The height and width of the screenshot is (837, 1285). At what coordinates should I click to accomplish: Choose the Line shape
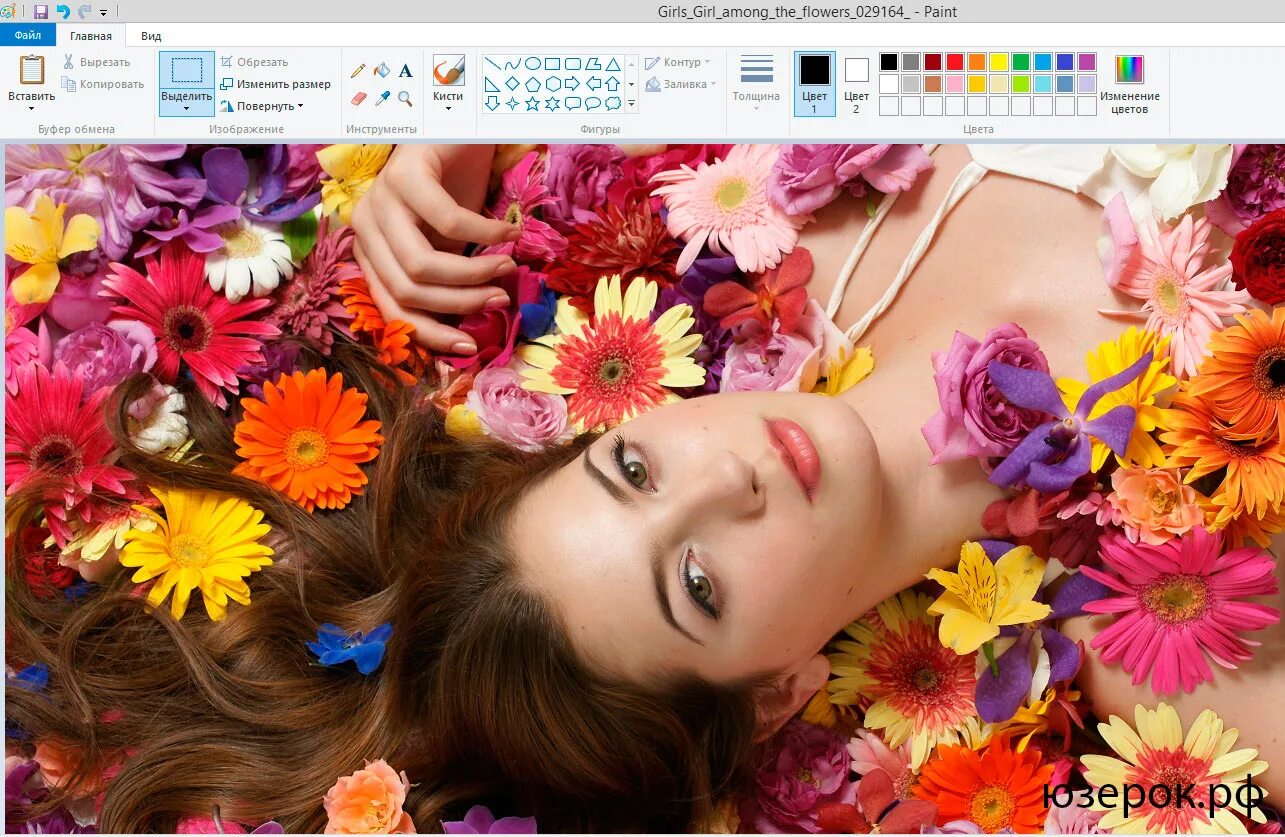[492, 64]
